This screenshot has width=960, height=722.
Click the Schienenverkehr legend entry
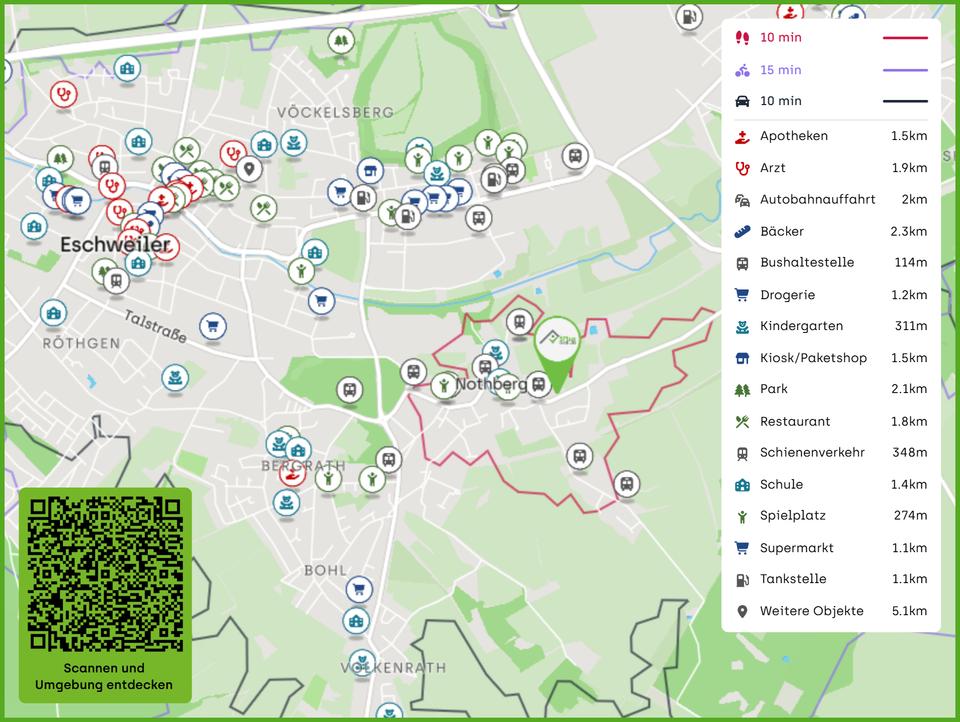click(812, 453)
